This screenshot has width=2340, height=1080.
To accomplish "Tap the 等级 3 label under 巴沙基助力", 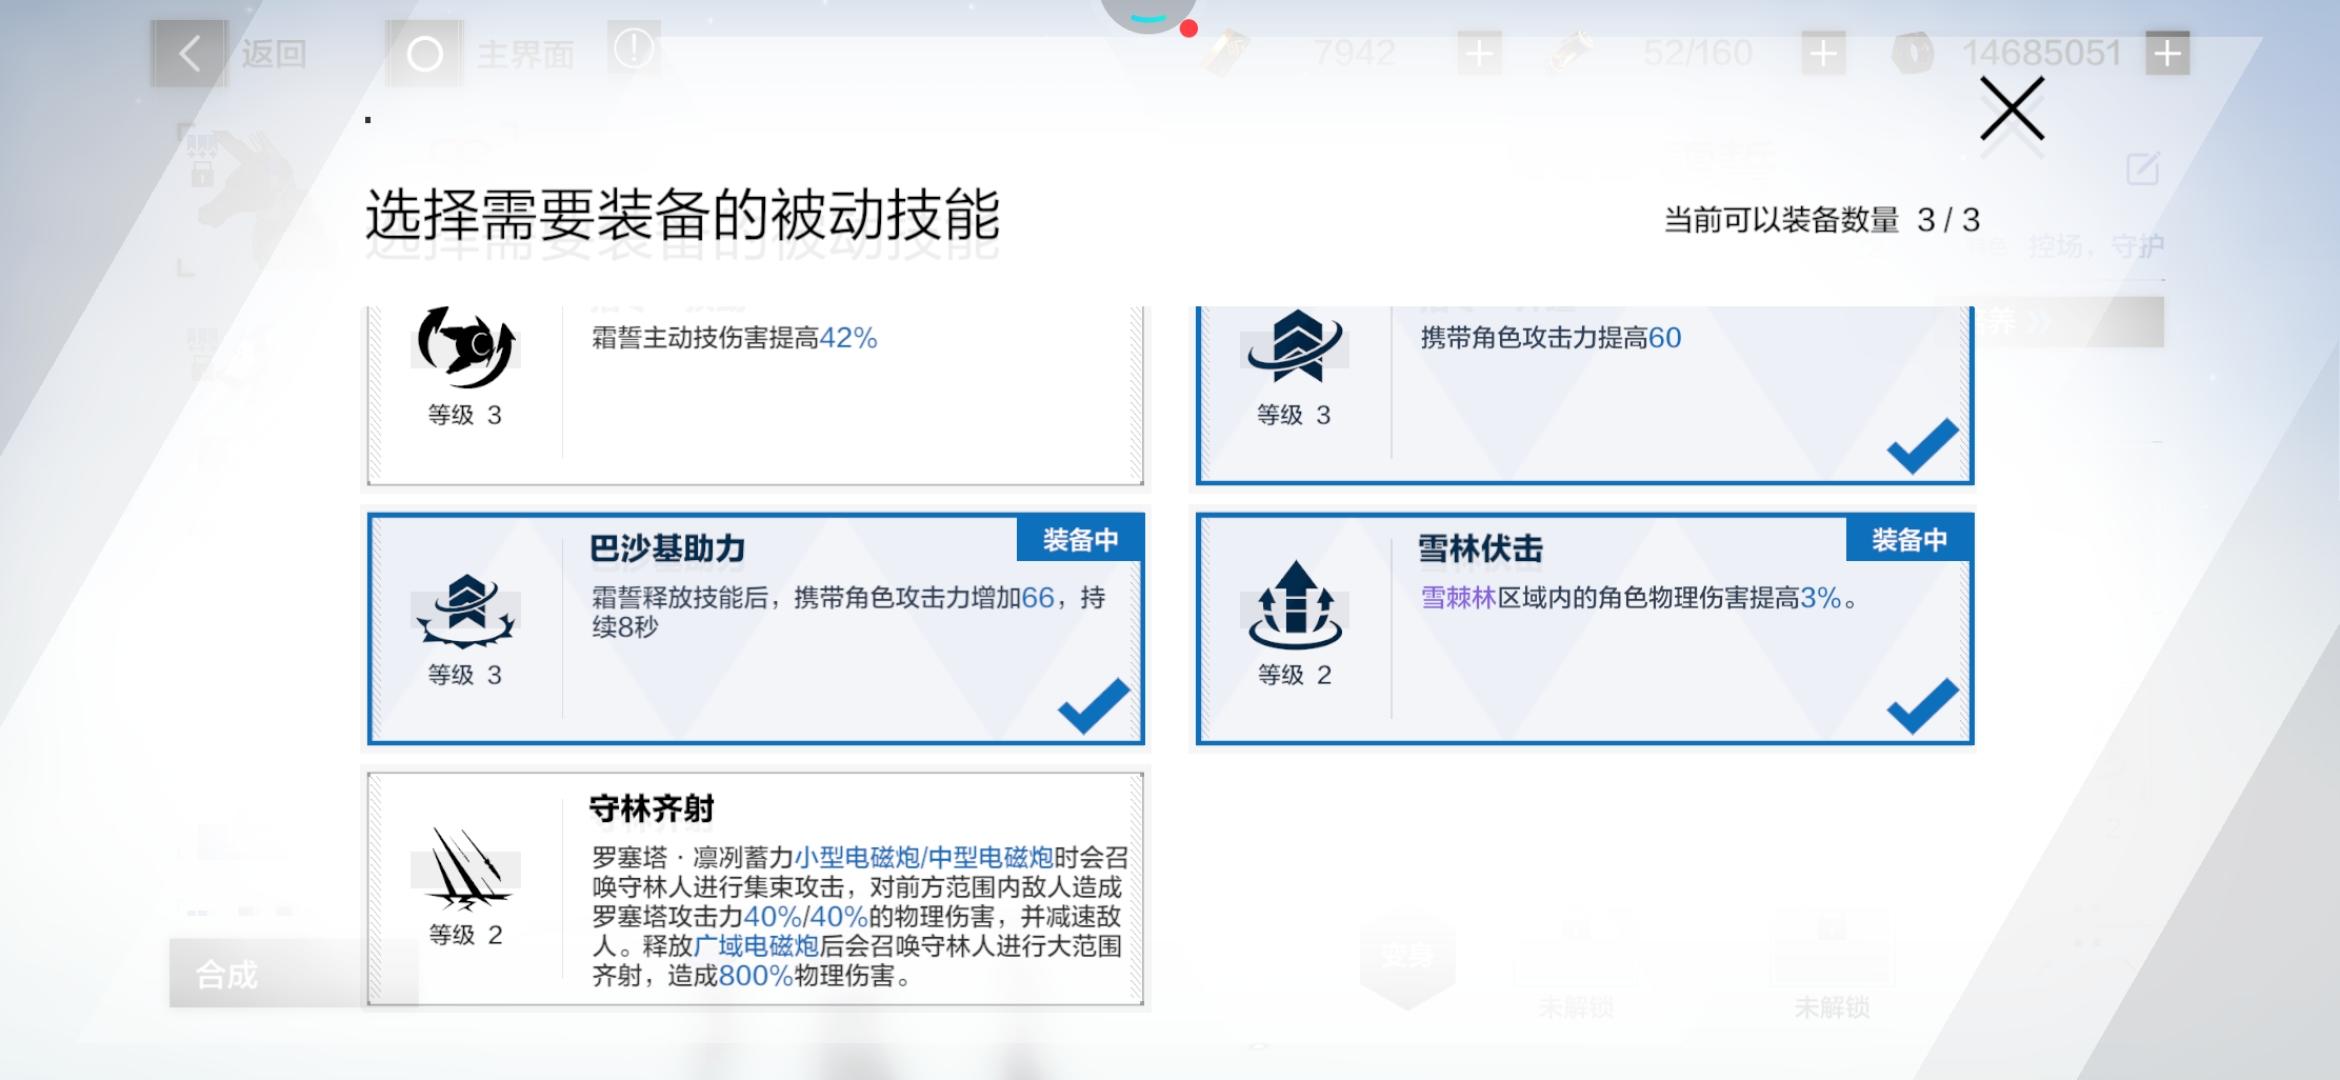I will coord(465,675).
